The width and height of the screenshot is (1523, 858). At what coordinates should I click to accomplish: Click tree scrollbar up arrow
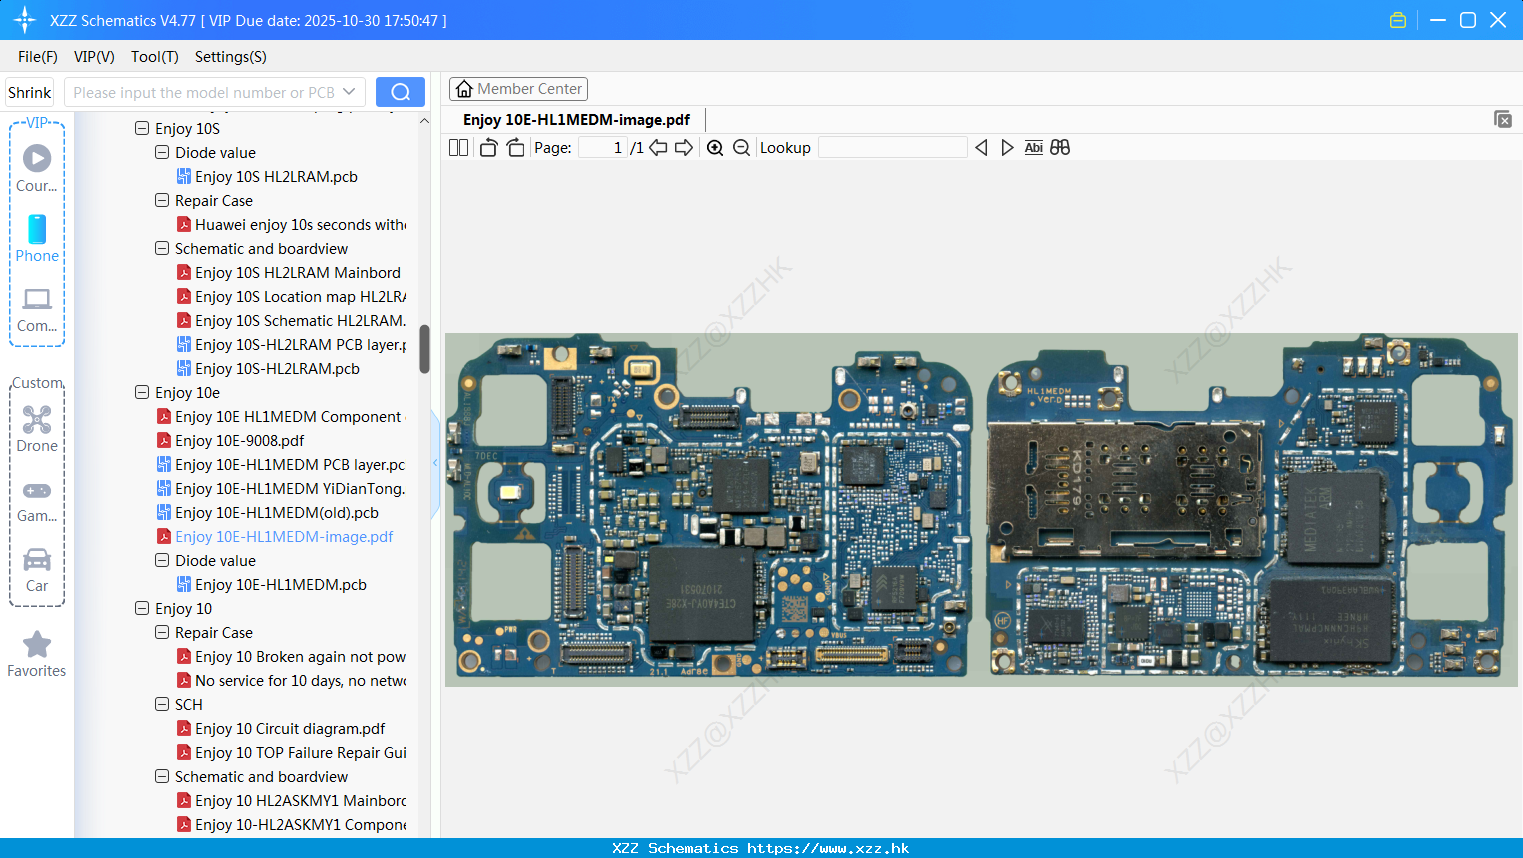tap(424, 121)
